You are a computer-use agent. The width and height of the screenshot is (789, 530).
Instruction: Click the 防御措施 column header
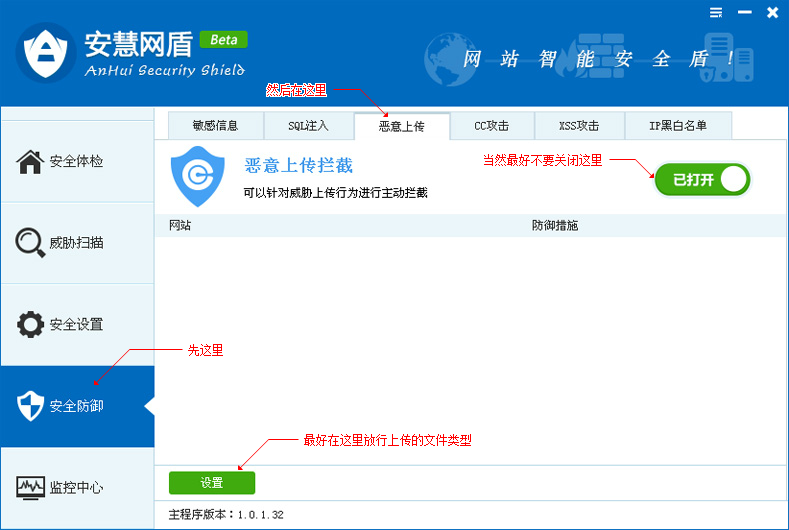555,225
